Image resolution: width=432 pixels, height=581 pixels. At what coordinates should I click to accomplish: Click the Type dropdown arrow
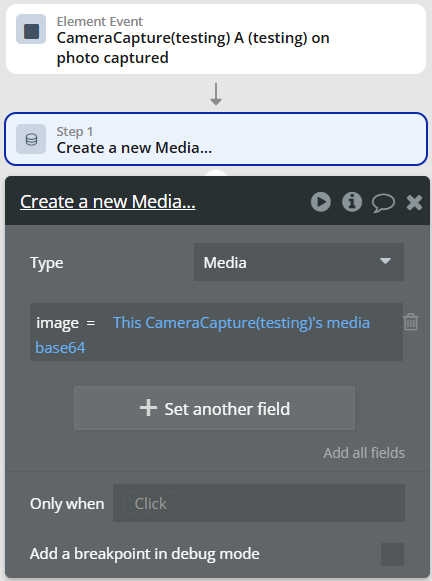point(385,261)
